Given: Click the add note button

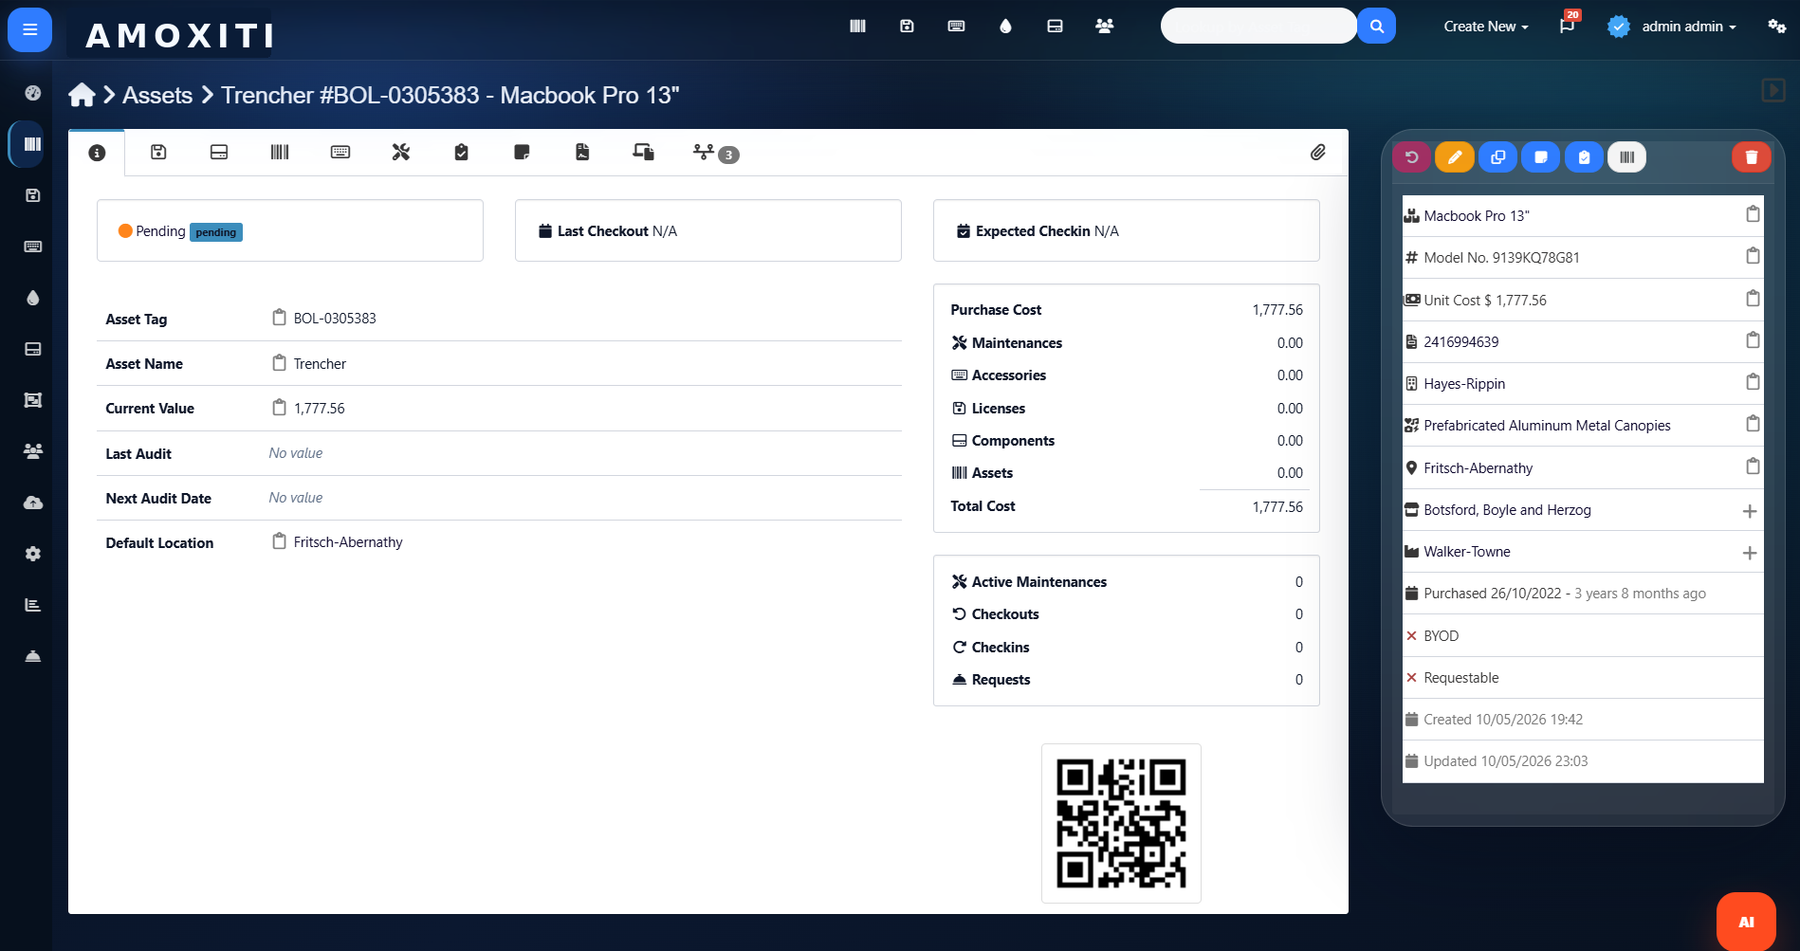Looking at the screenshot, I should coord(1541,157).
